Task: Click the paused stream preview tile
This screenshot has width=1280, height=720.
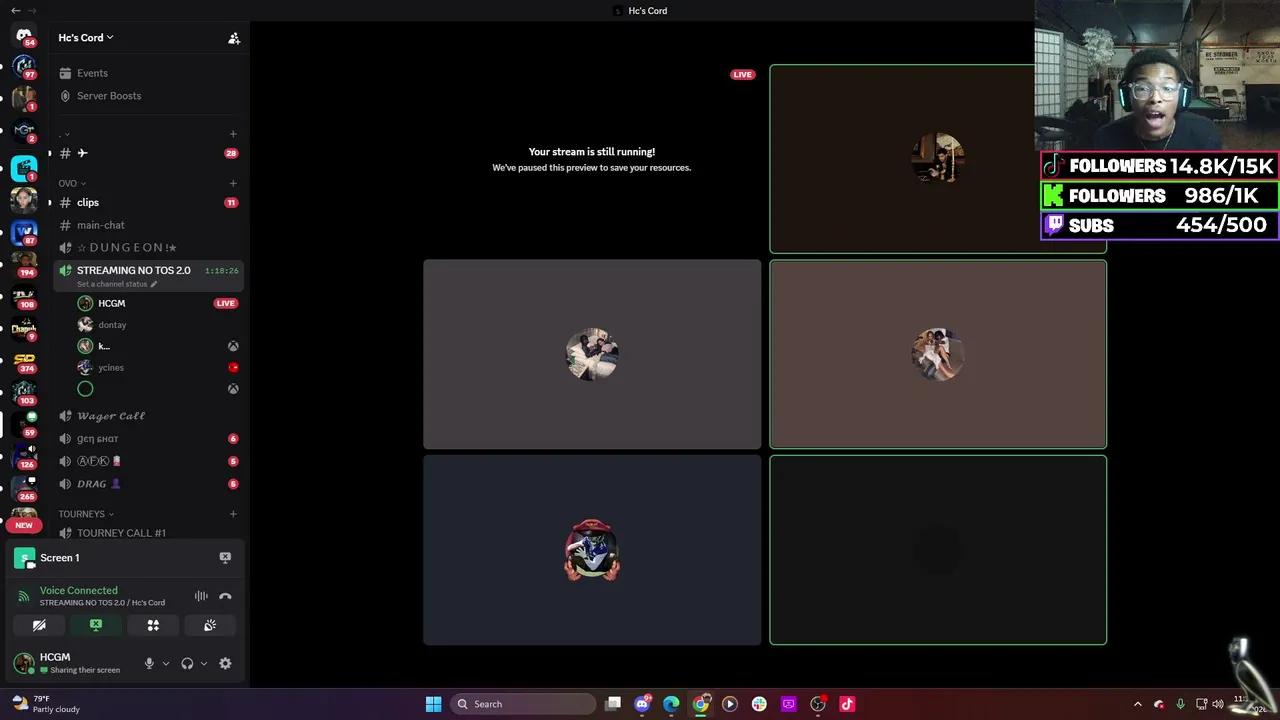Action: click(592, 159)
